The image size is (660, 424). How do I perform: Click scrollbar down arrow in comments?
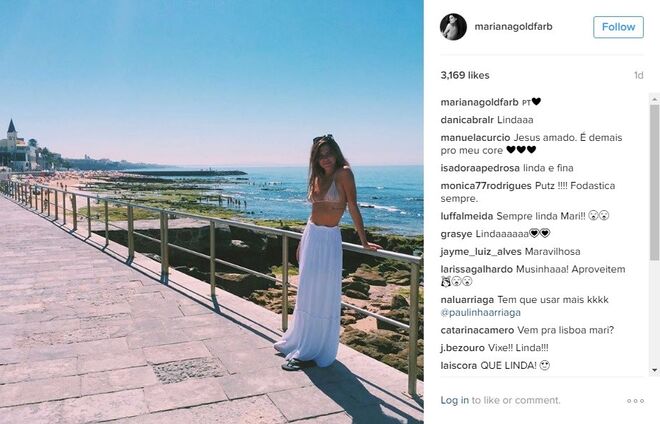click(x=655, y=370)
